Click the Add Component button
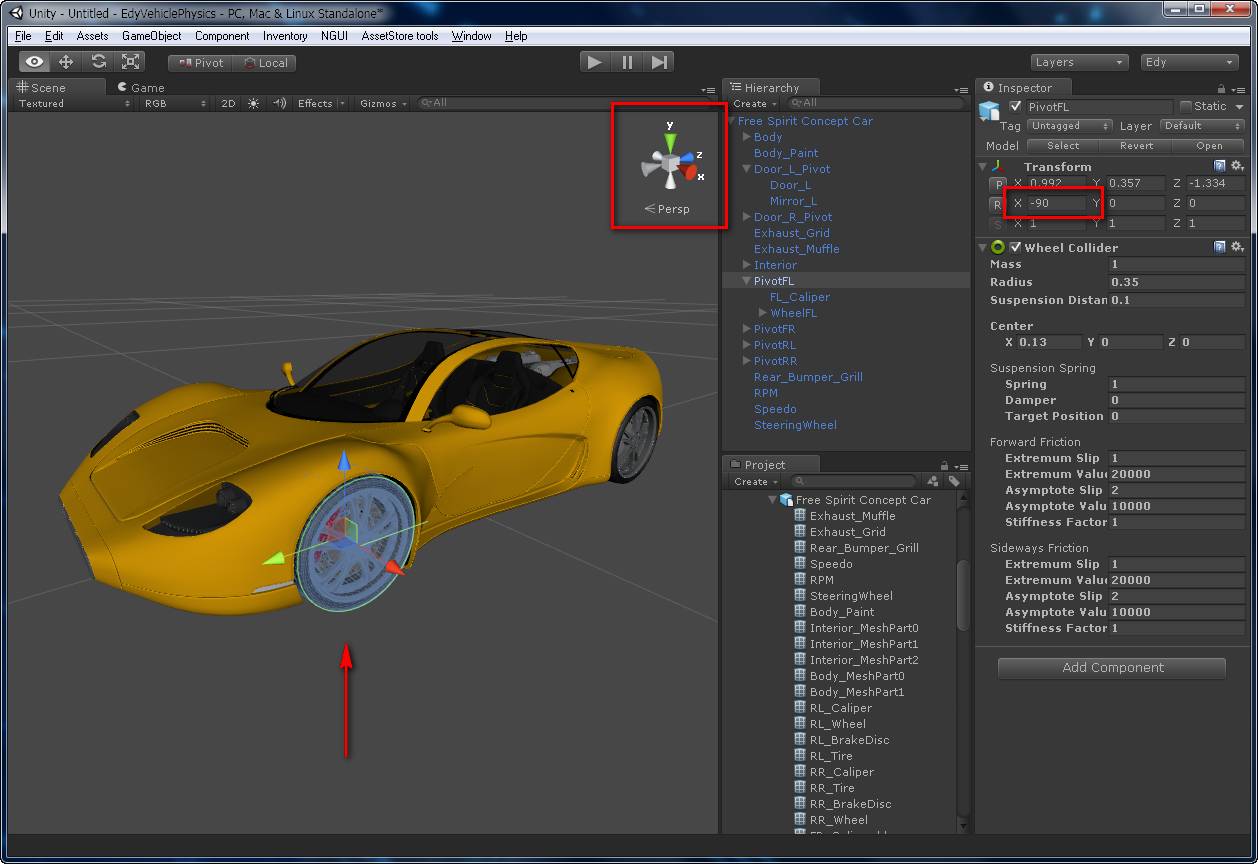 tap(1112, 668)
